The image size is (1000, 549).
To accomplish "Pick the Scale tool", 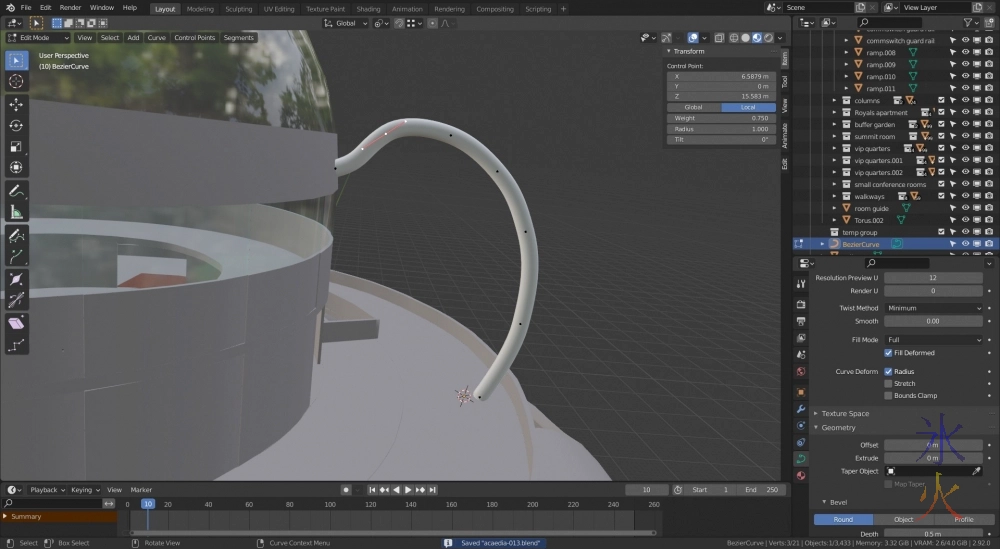I will (x=16, y=146).
